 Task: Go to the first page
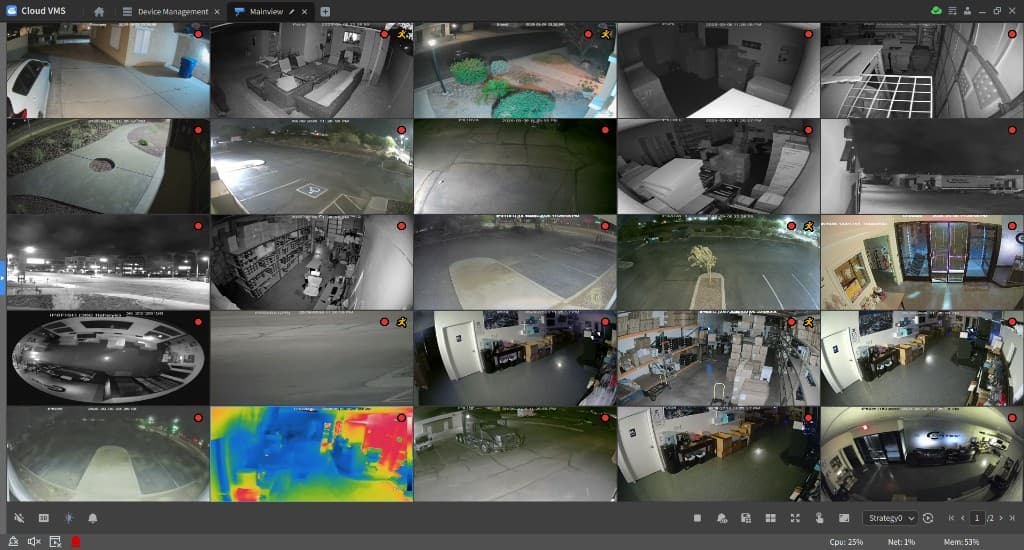tap(951, 518)
